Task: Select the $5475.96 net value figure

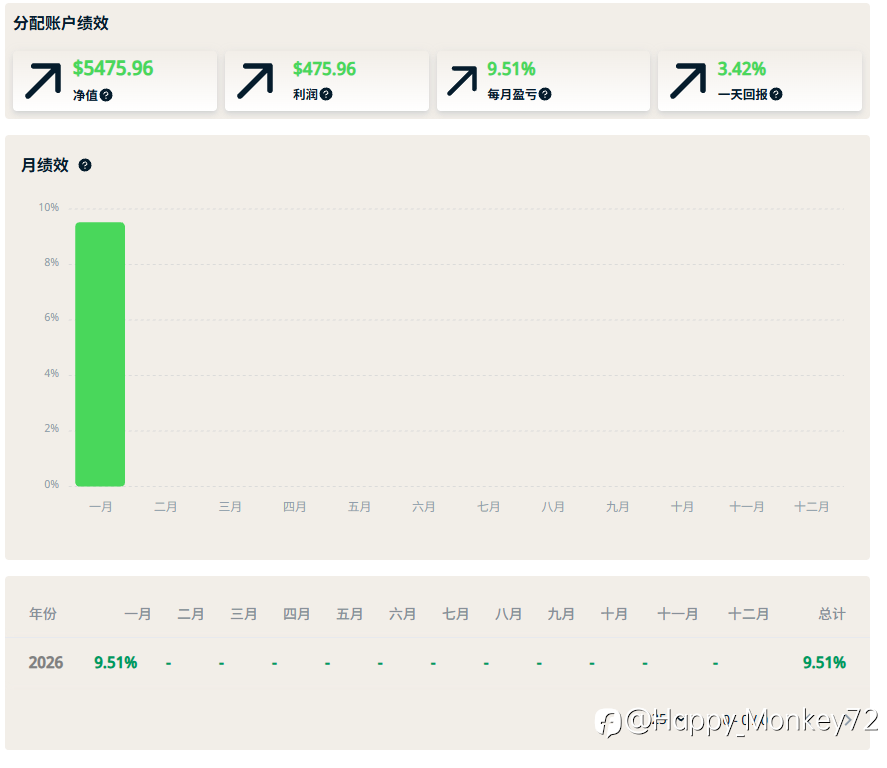Action: click(113, 69)
